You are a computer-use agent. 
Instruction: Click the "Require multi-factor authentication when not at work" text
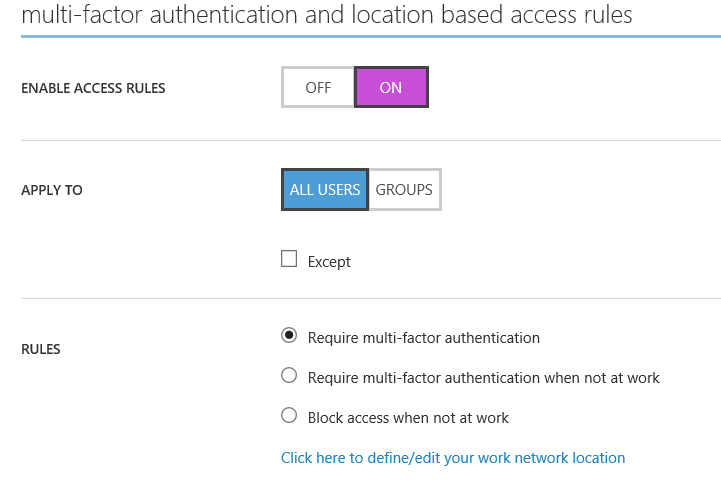484,378
